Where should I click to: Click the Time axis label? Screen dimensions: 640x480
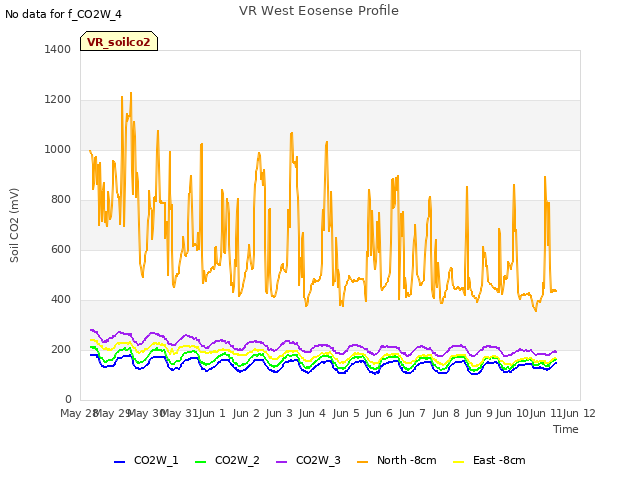pyautogui.click(x=566, y=429)
